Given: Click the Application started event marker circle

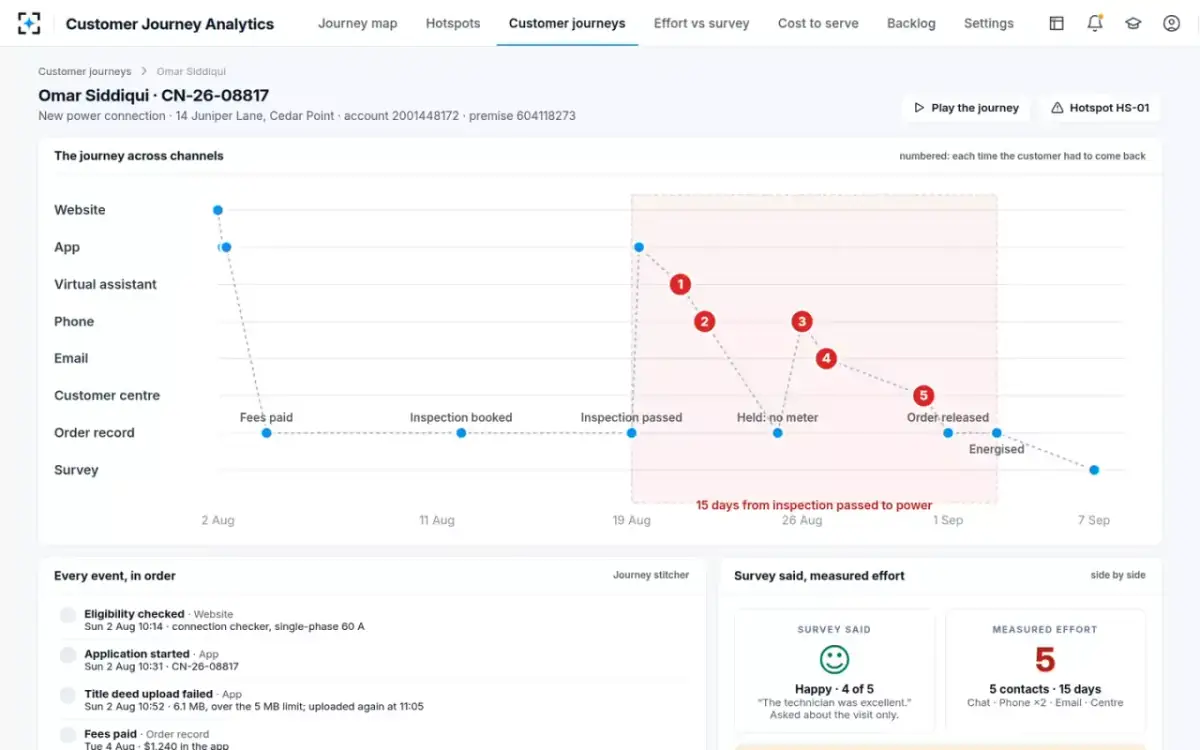Looking at the screenshot, I should [68, 656].
